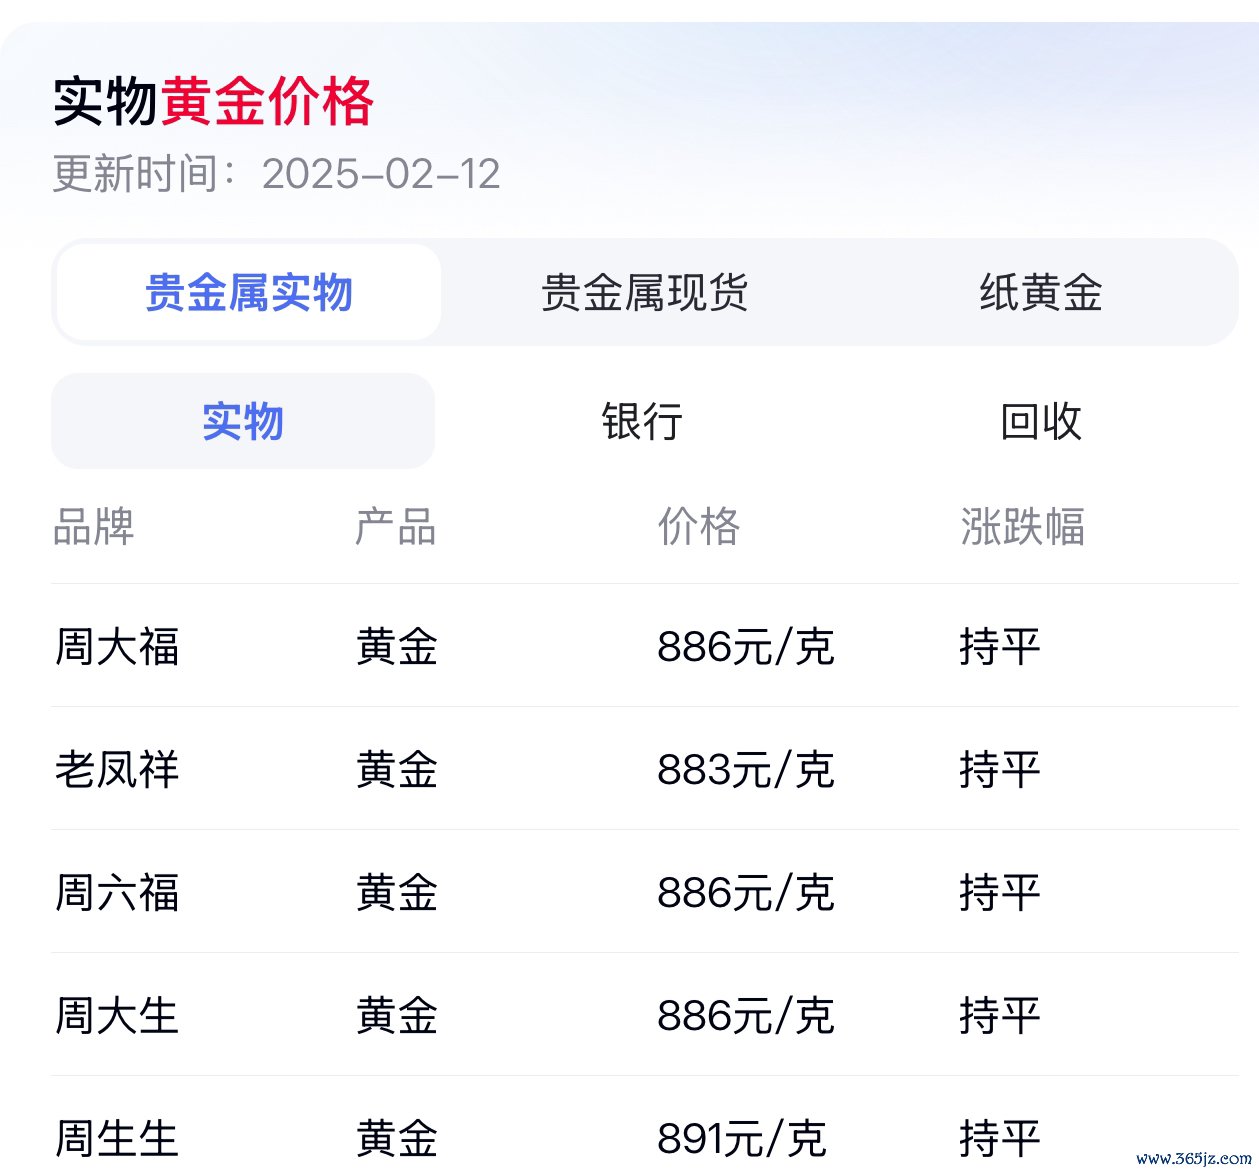Select the 老凤祥 brand name

117,769
